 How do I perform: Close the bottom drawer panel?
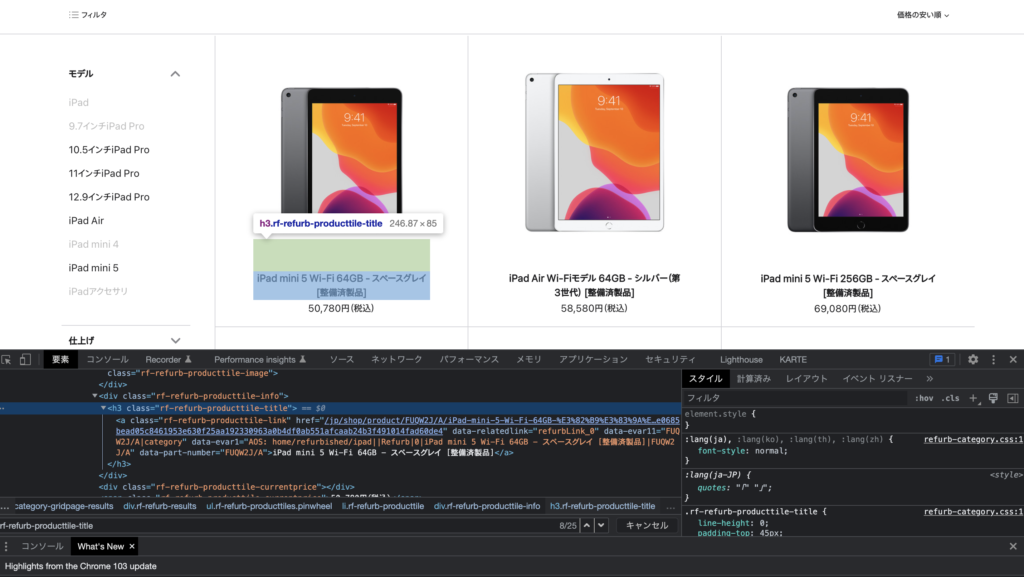click(1013, 546)
